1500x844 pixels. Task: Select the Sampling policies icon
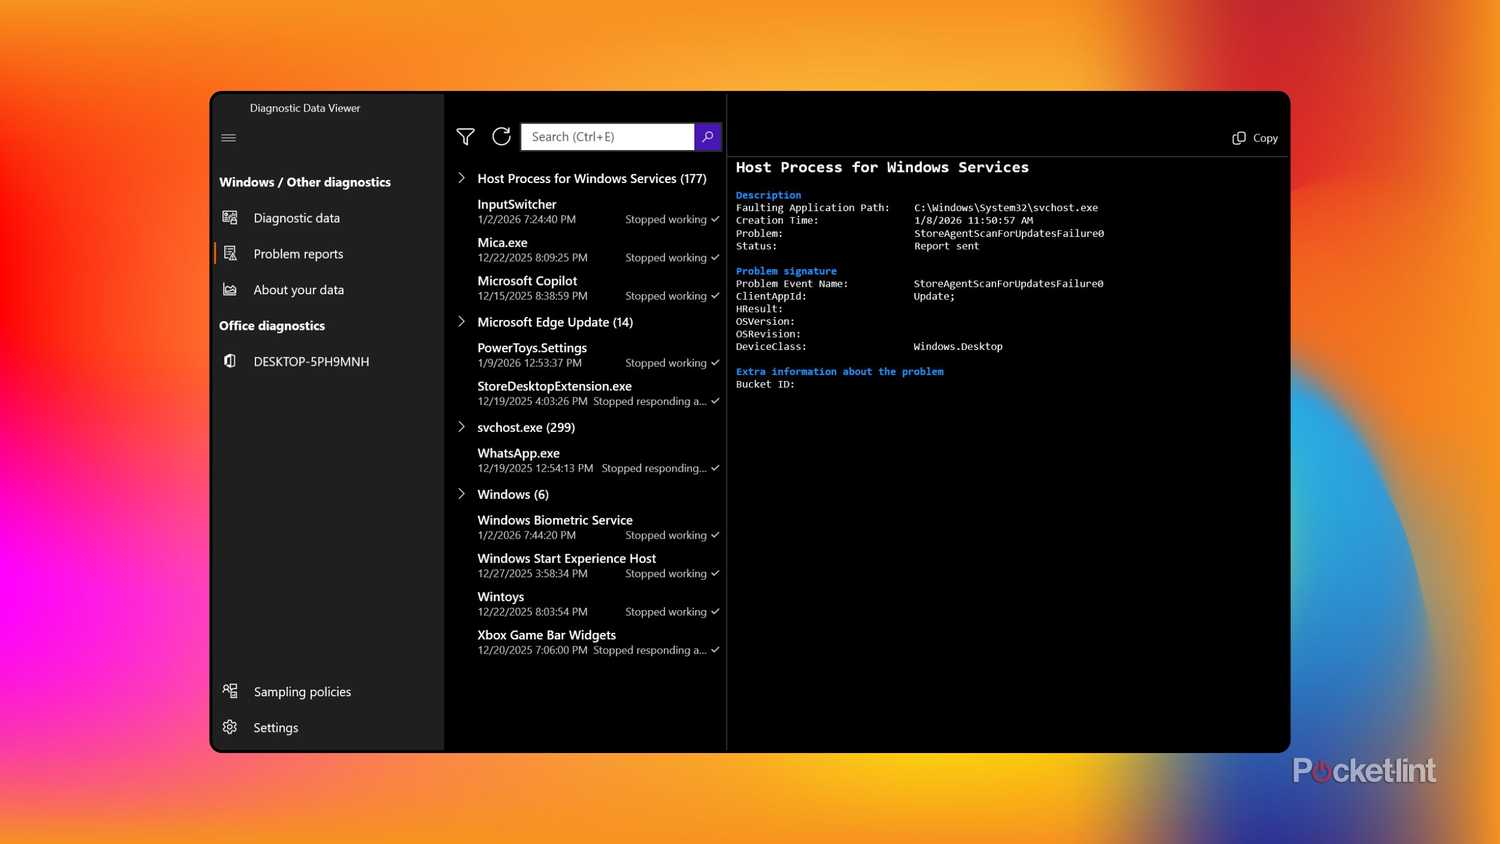click(x=230, y=691)
